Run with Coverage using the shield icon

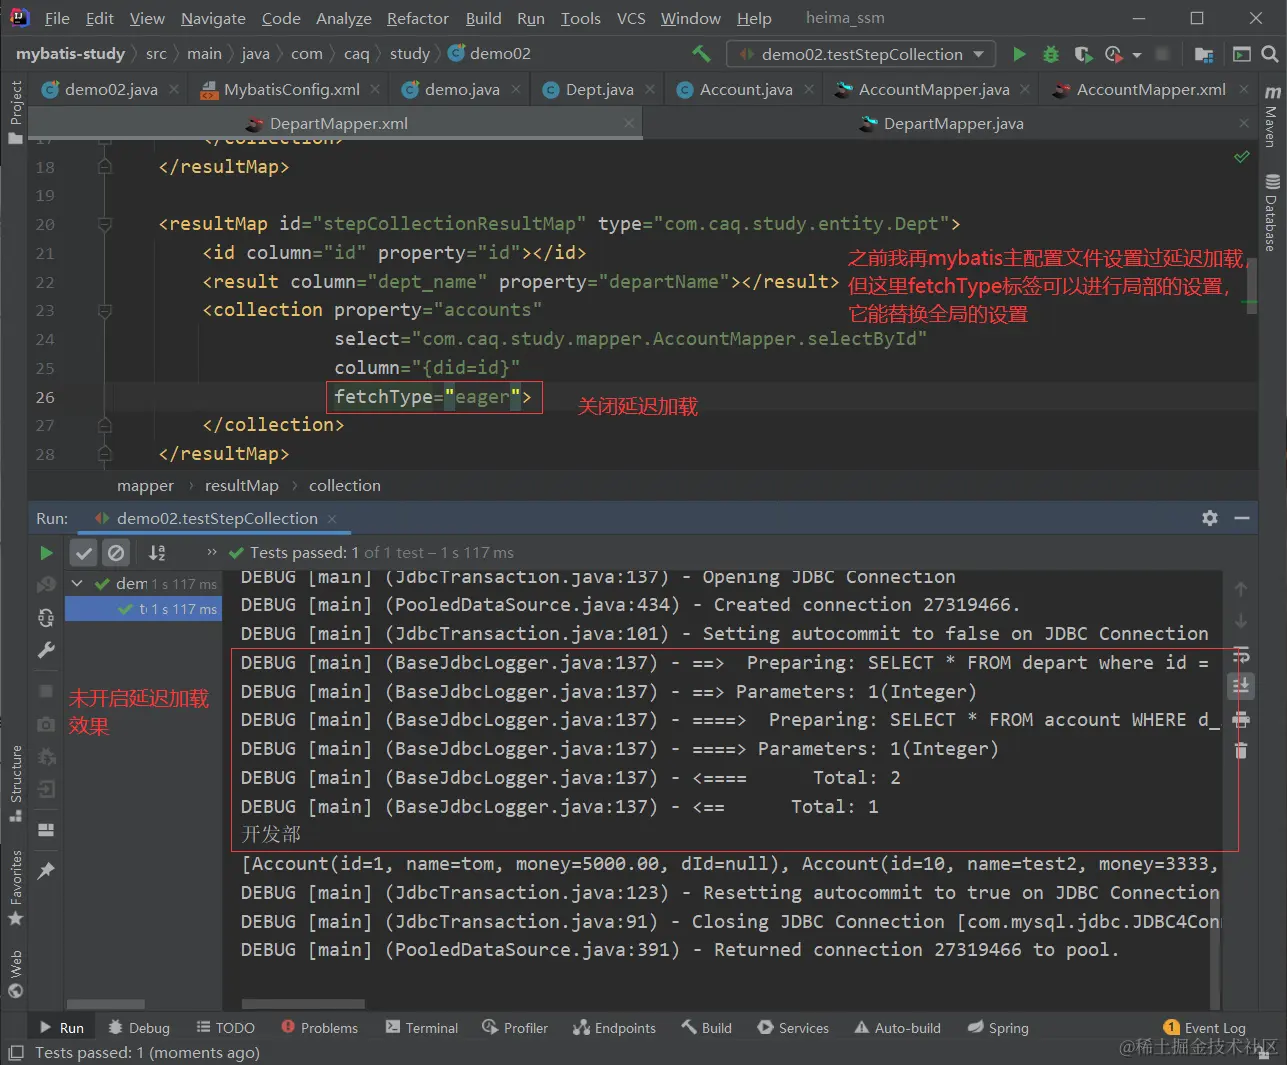pyautogui.click(x=1082, y=54)
